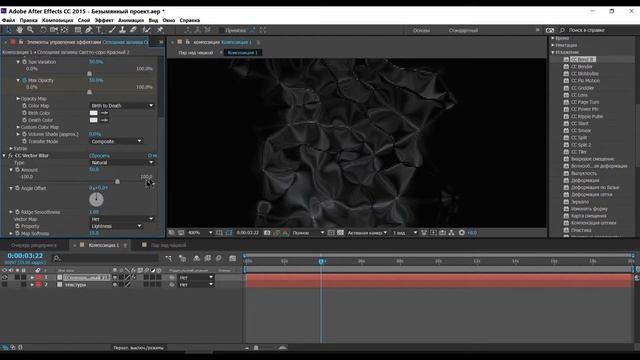The image size is (640, 360).
Task: Click the help search magnifier icon
Action: coord(562,30)
